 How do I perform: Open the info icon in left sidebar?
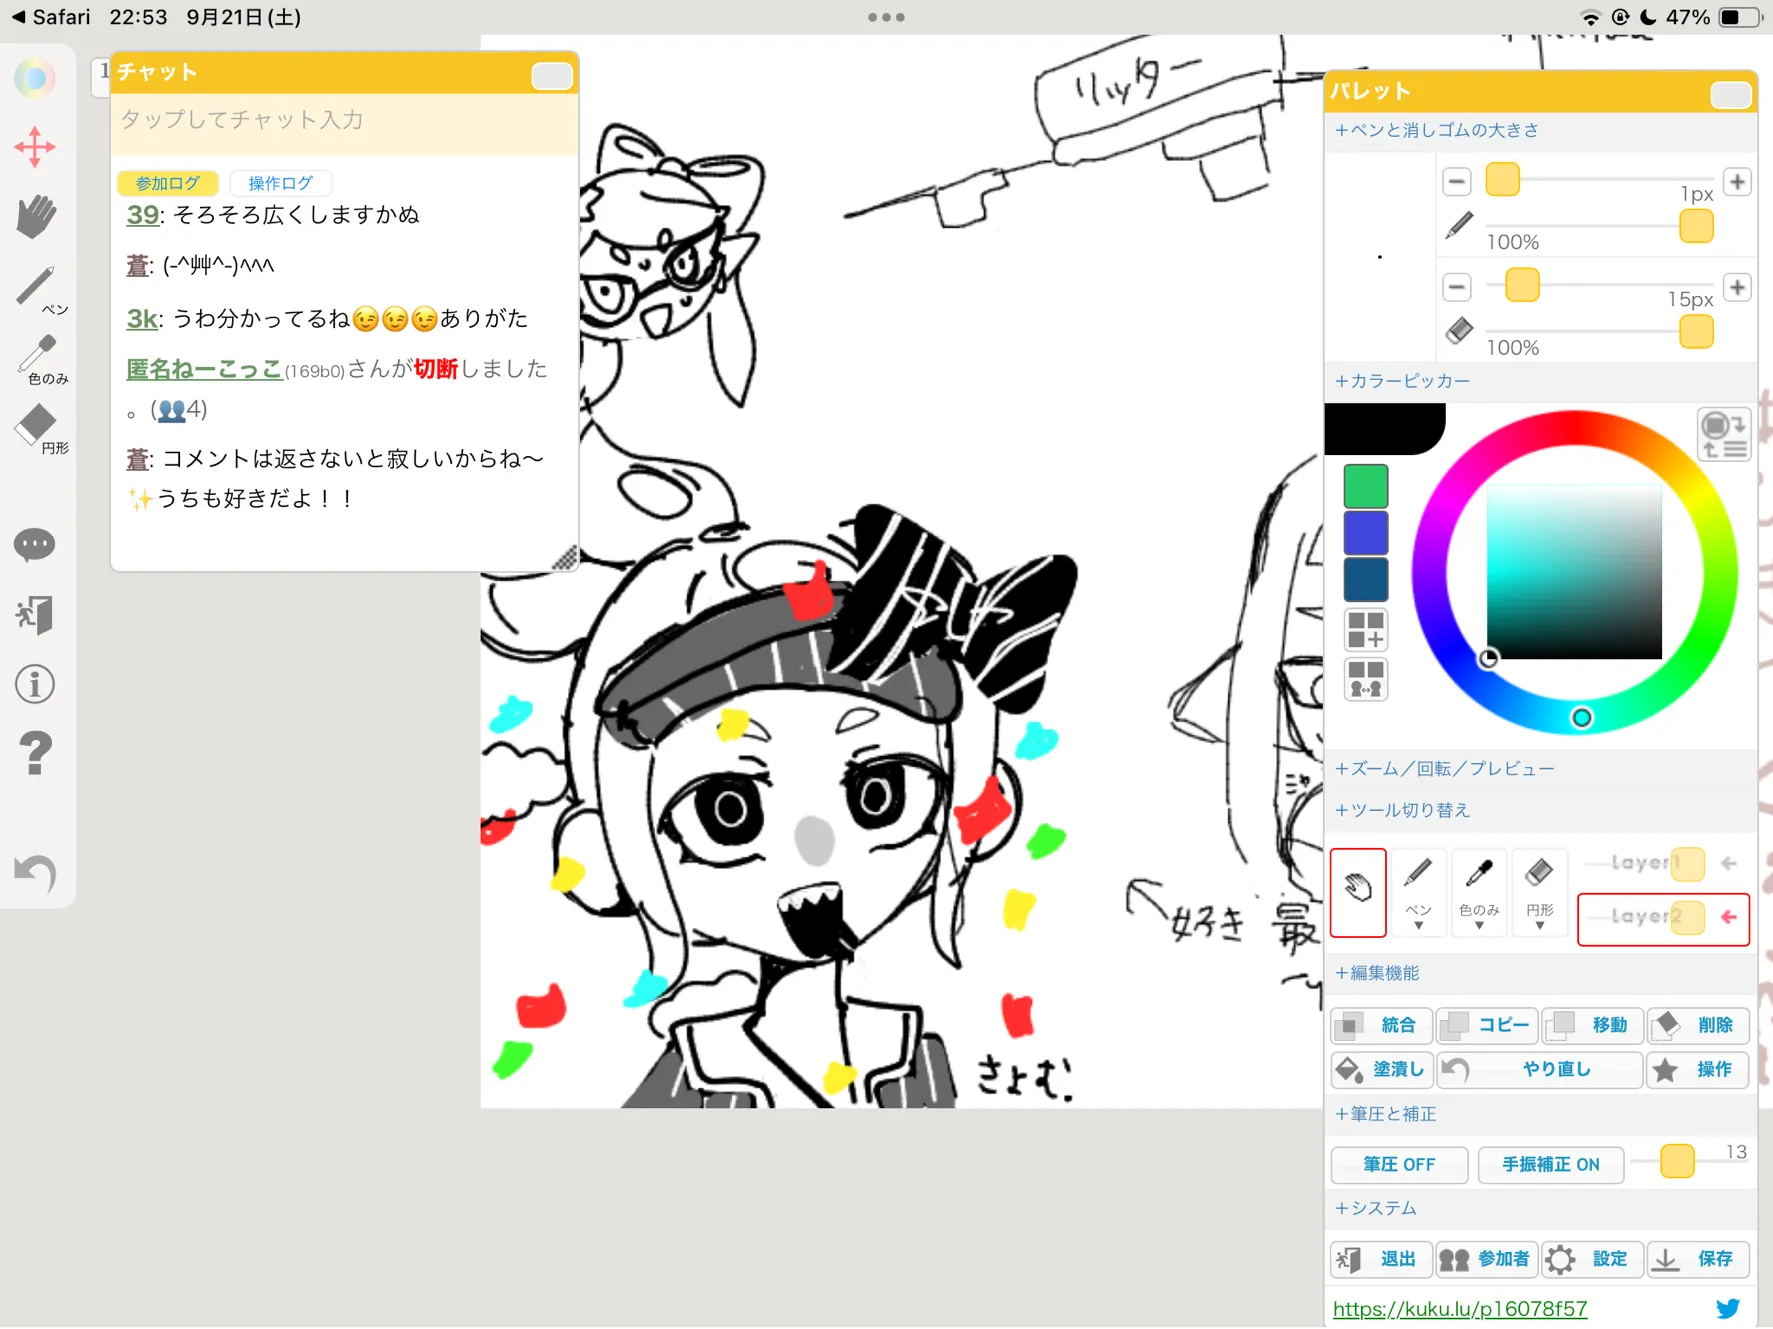(35, 685)
